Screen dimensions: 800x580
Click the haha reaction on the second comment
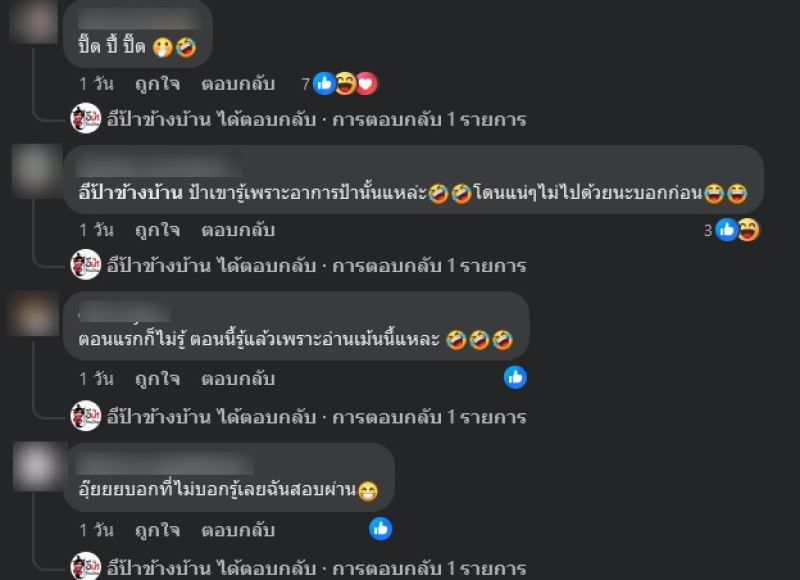pos(748,230)
